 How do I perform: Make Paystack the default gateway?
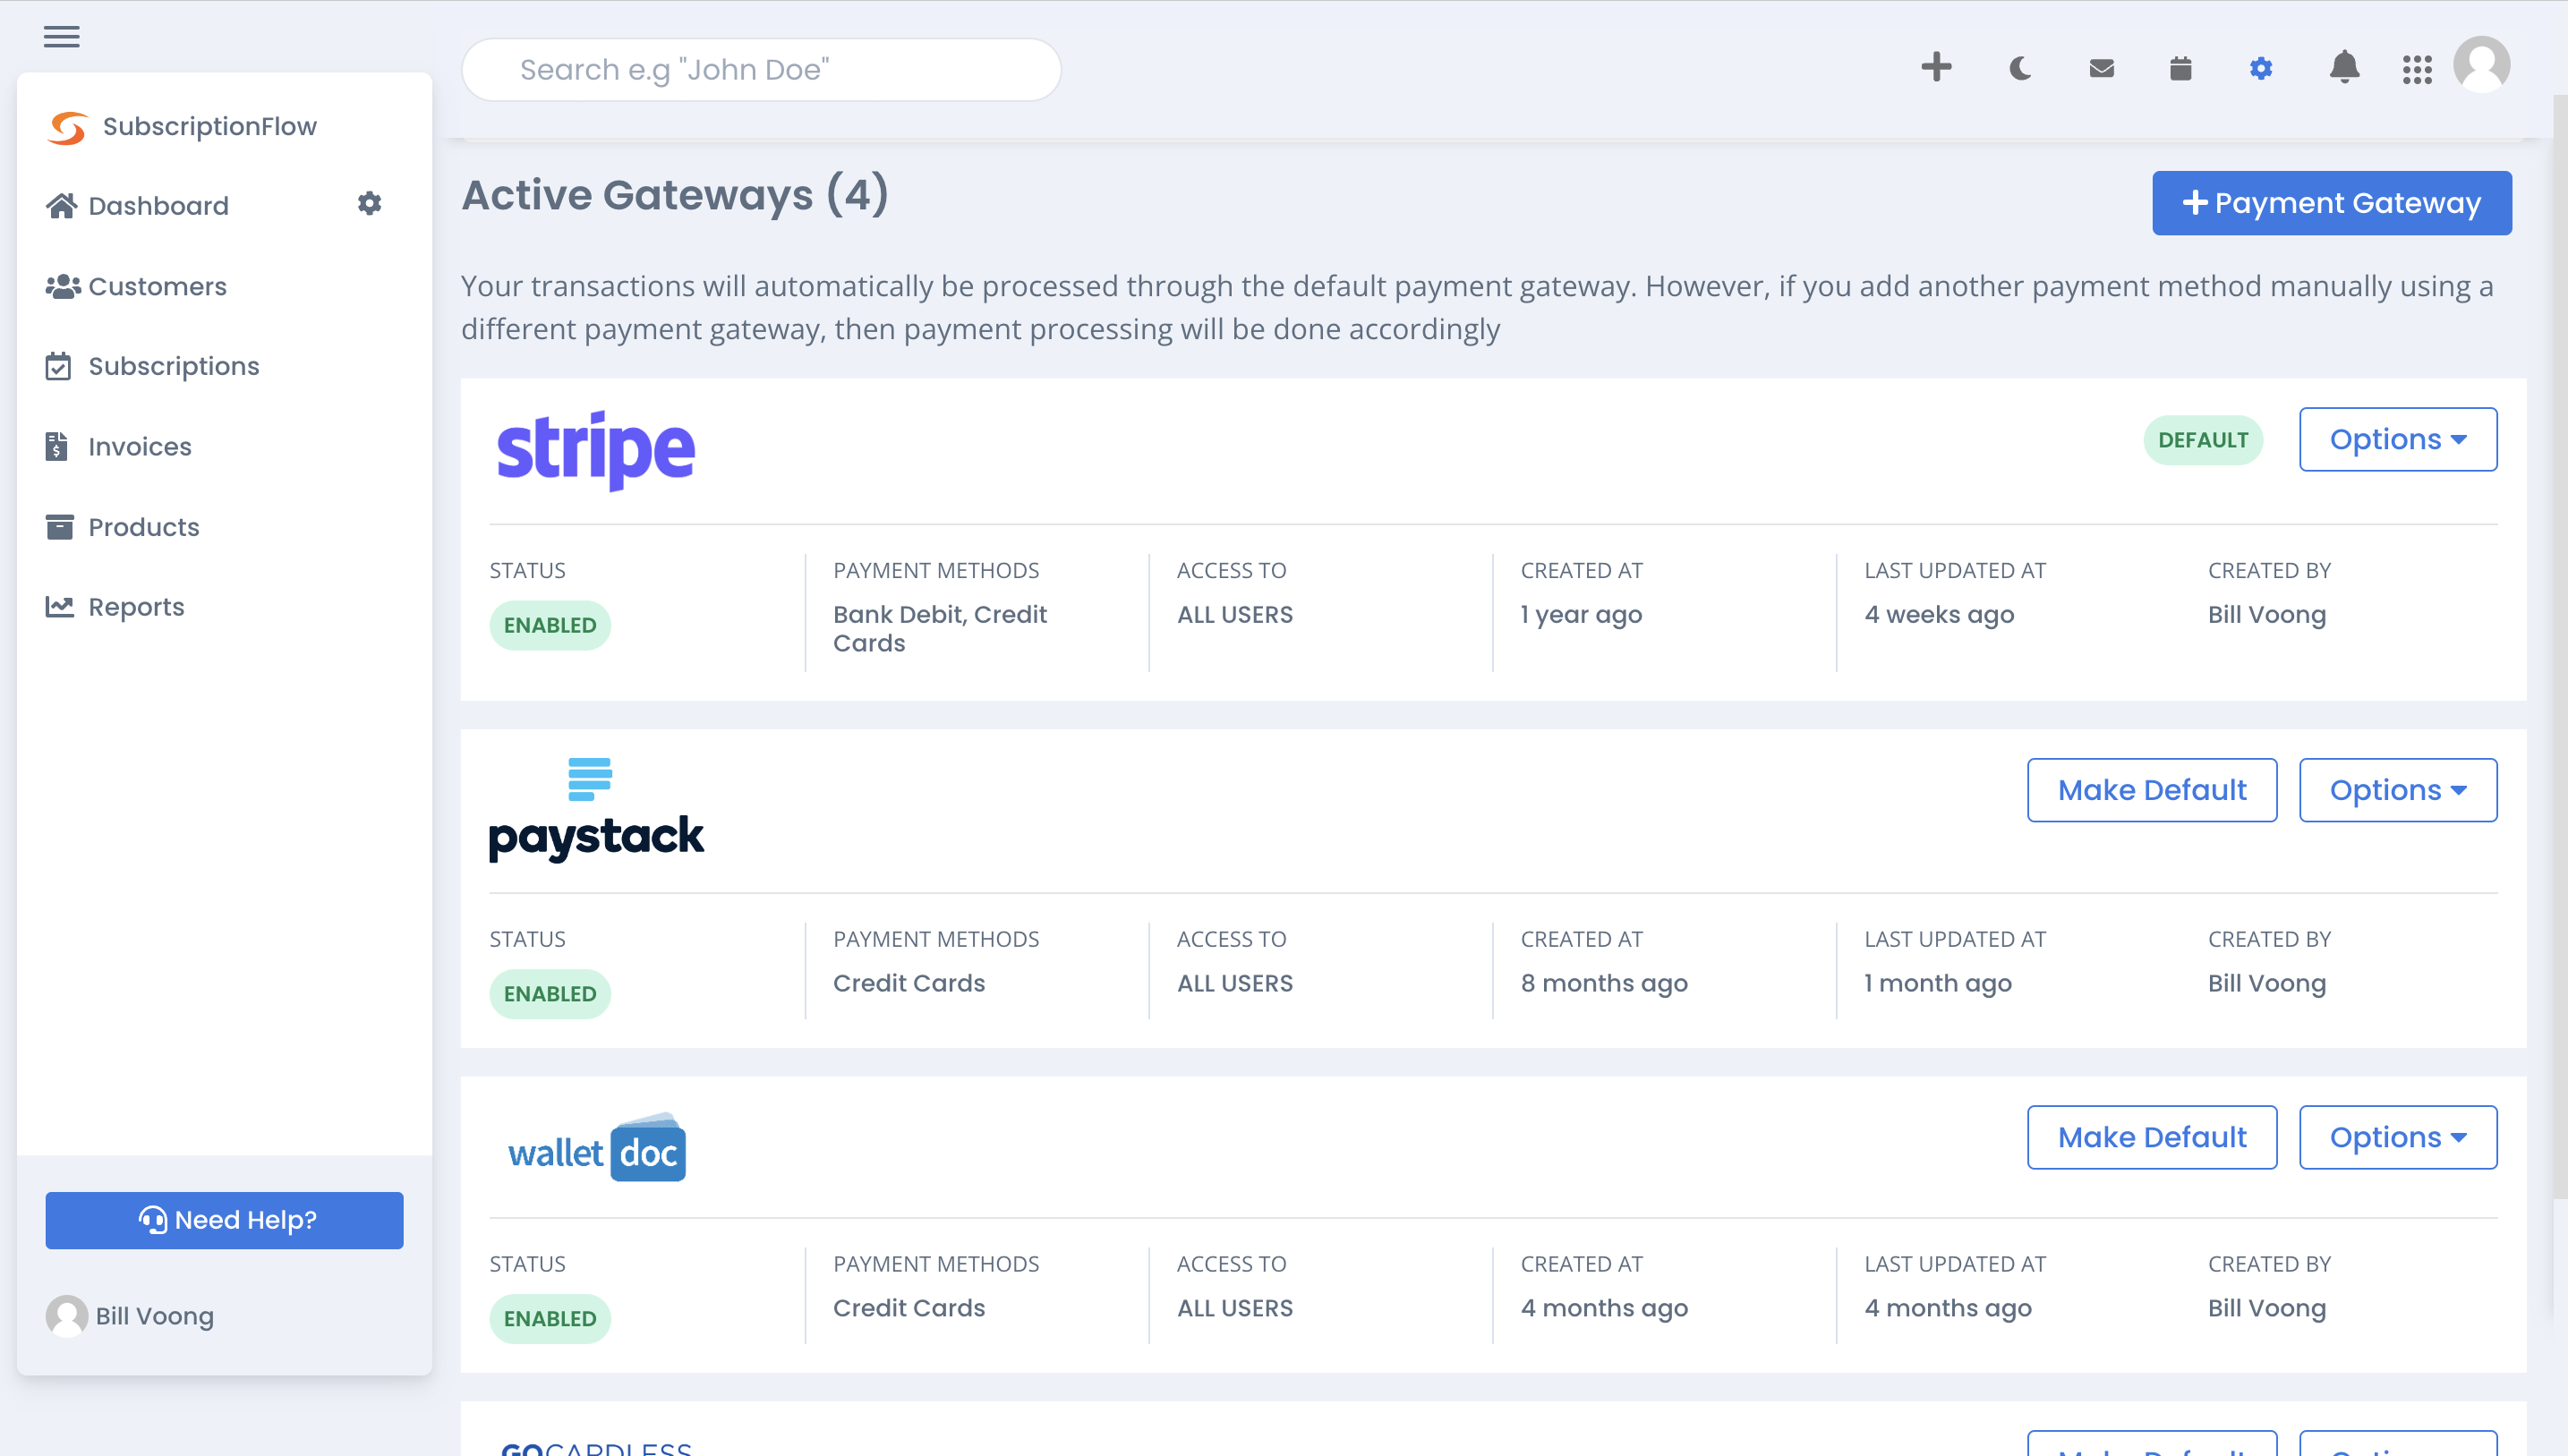(x=2152, y=790)
